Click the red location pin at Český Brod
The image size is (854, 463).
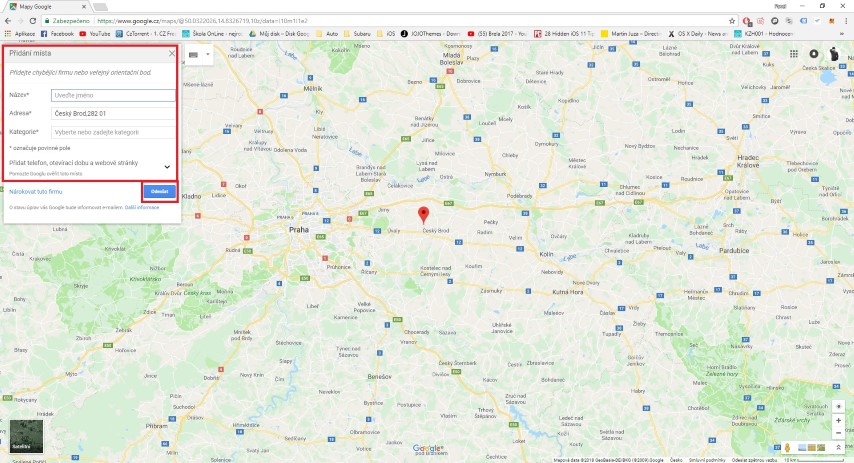tap(423, 215)
